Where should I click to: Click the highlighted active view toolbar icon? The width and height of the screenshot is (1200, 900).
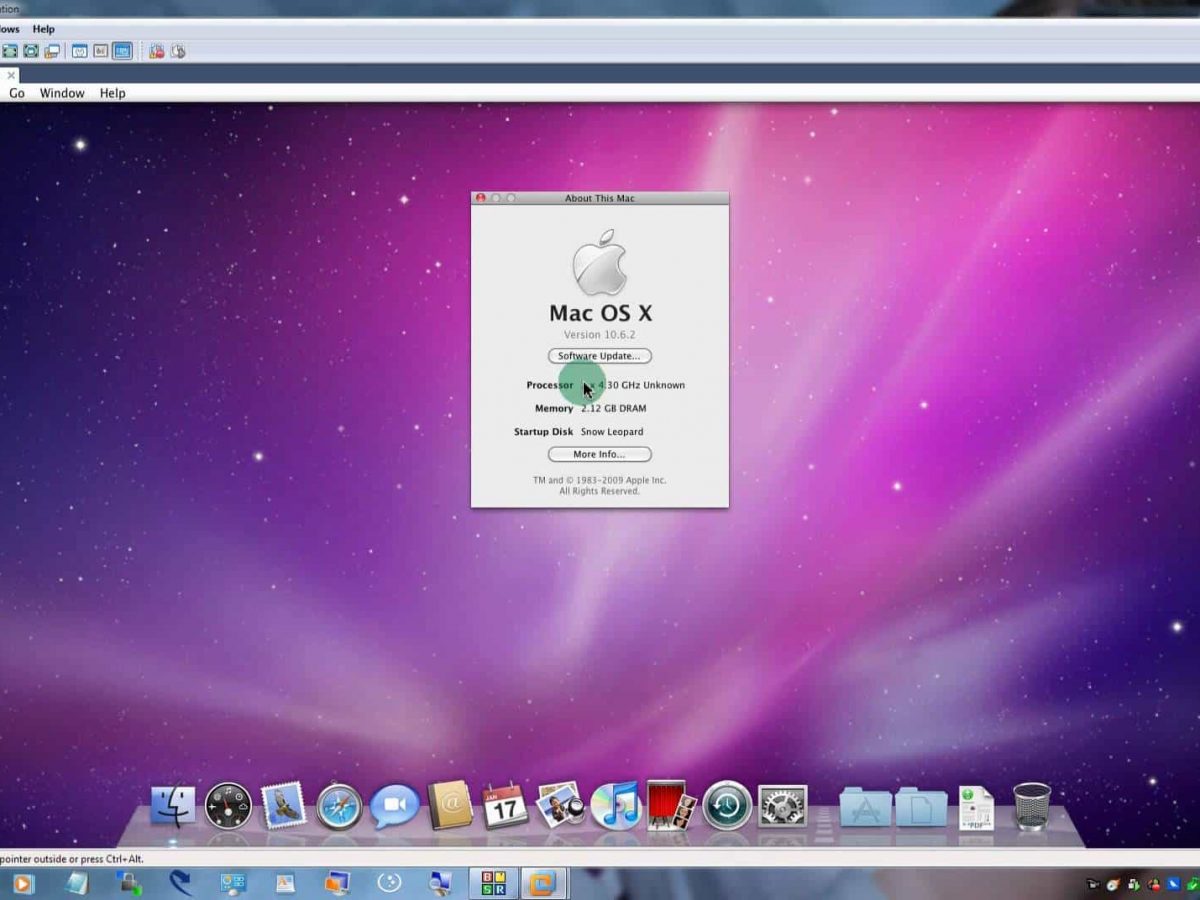tap(122, 51)
